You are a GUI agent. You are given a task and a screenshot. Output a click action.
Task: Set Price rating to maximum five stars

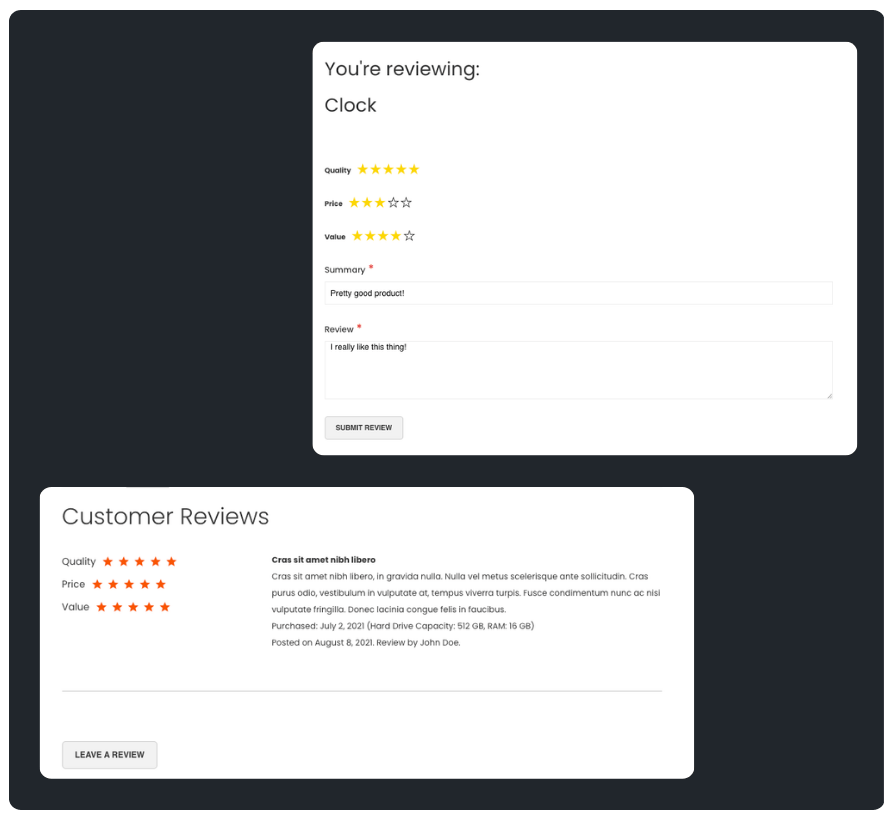pos(407,202)
